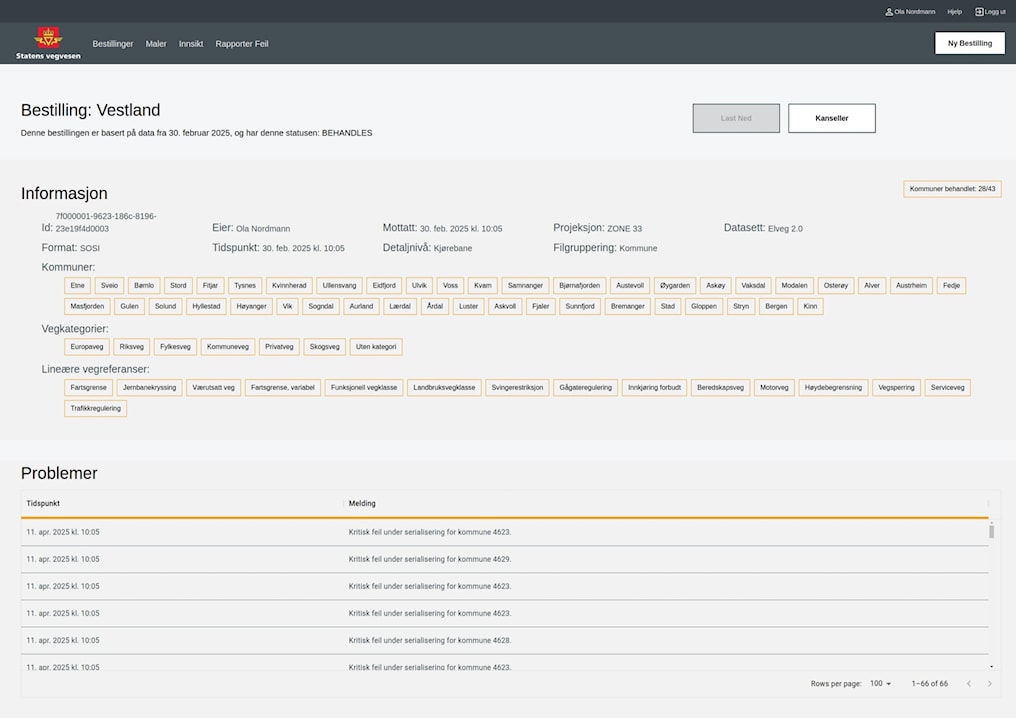Click the Kommuneveg category chip
Image resolution: width=1016 pixels, height=718 pixels.
pos(227,347)
